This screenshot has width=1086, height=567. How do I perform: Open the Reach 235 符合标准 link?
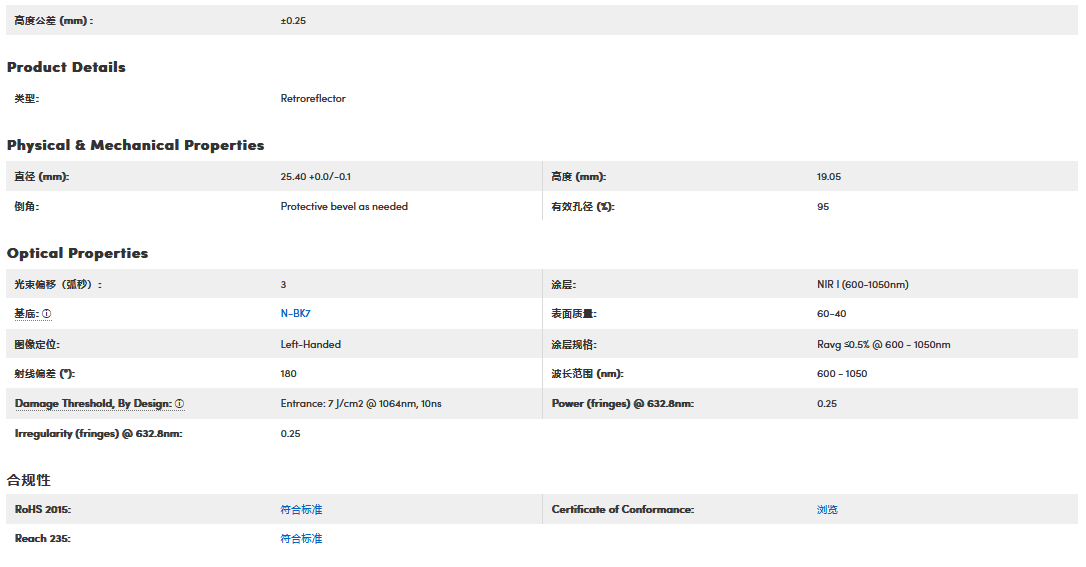click(x=301, y=539)
